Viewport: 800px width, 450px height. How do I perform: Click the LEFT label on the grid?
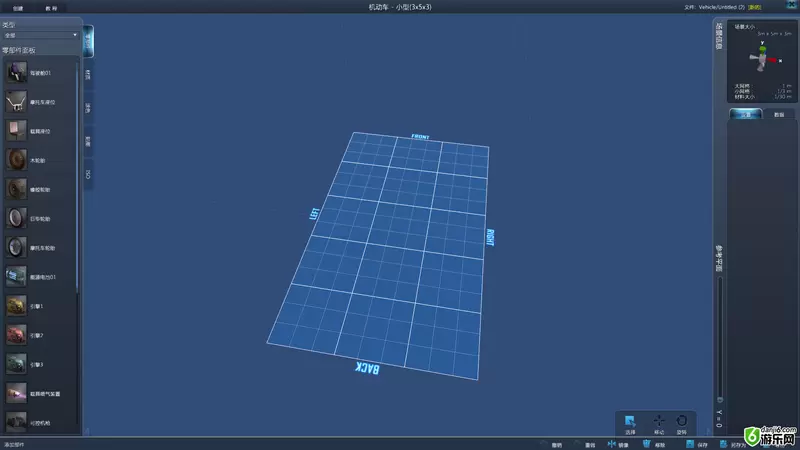(x=315, y=214)
